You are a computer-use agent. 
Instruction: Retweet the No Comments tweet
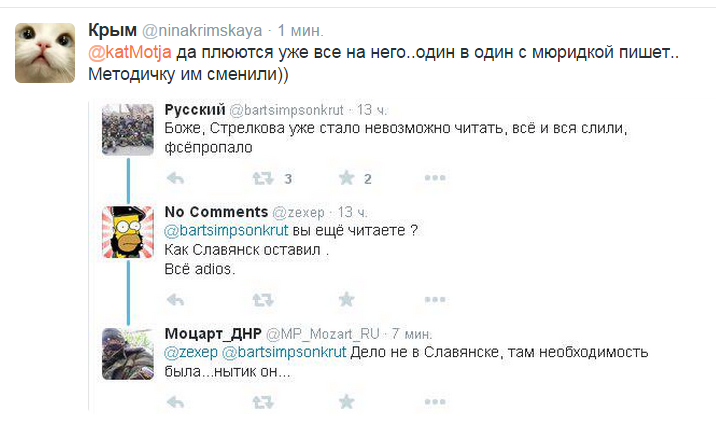(x=262, y=299)
